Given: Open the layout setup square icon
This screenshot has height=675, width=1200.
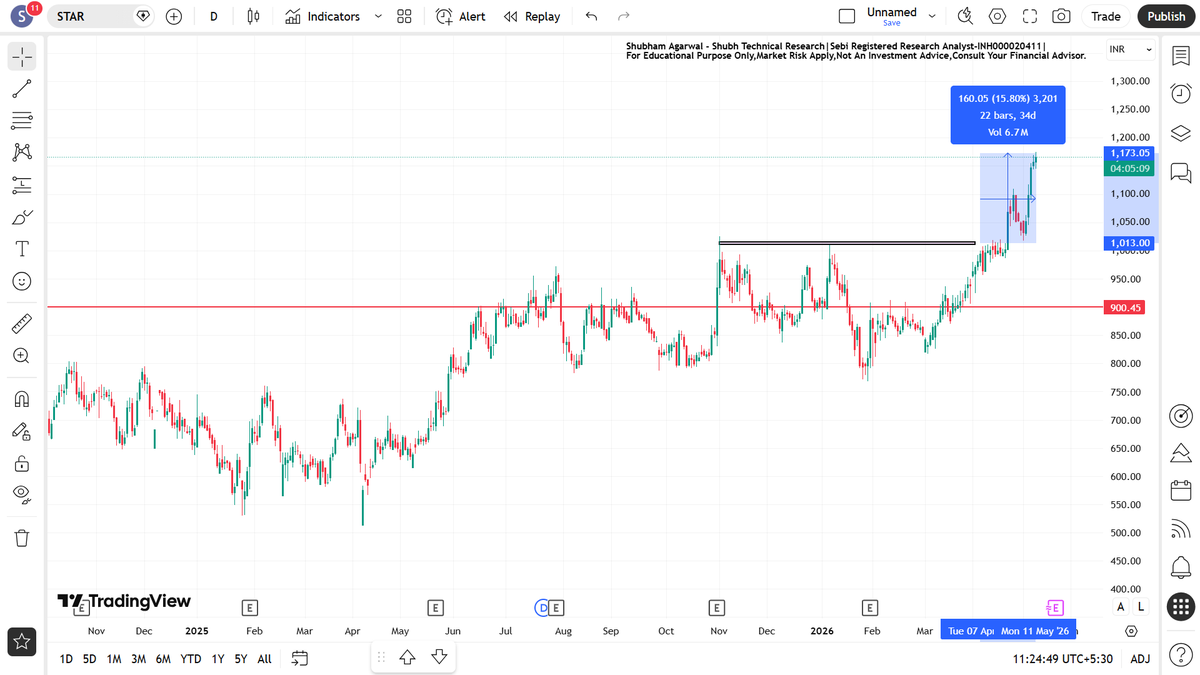Looking at the screenshot, I should pyautogui.click(x=847, y=16).
